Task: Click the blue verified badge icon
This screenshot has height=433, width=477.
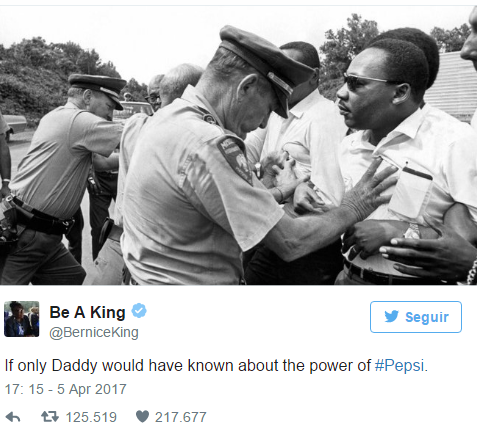Action: [x=139, y=311]
